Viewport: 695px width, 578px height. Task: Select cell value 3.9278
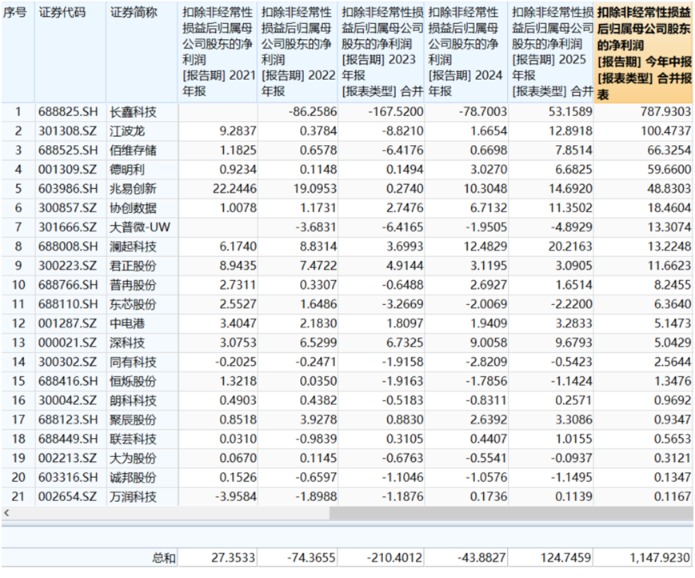point(318,420)
